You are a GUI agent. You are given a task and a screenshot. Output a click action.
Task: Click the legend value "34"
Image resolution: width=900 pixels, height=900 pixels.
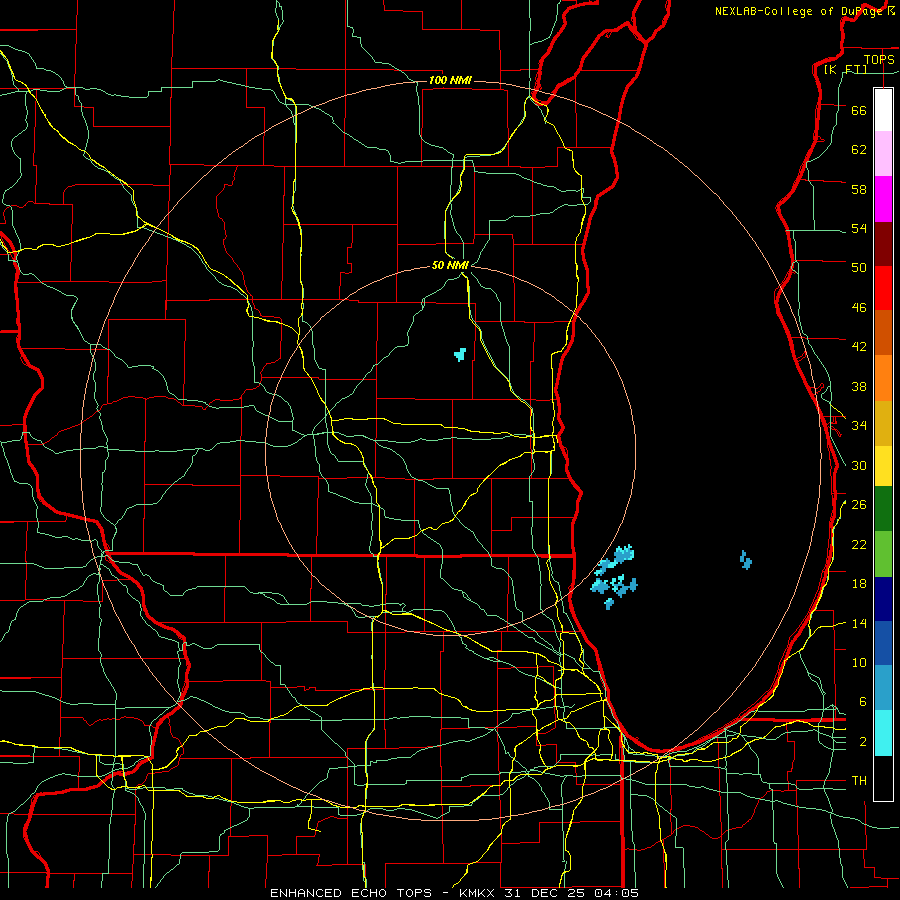click(859, 426)
